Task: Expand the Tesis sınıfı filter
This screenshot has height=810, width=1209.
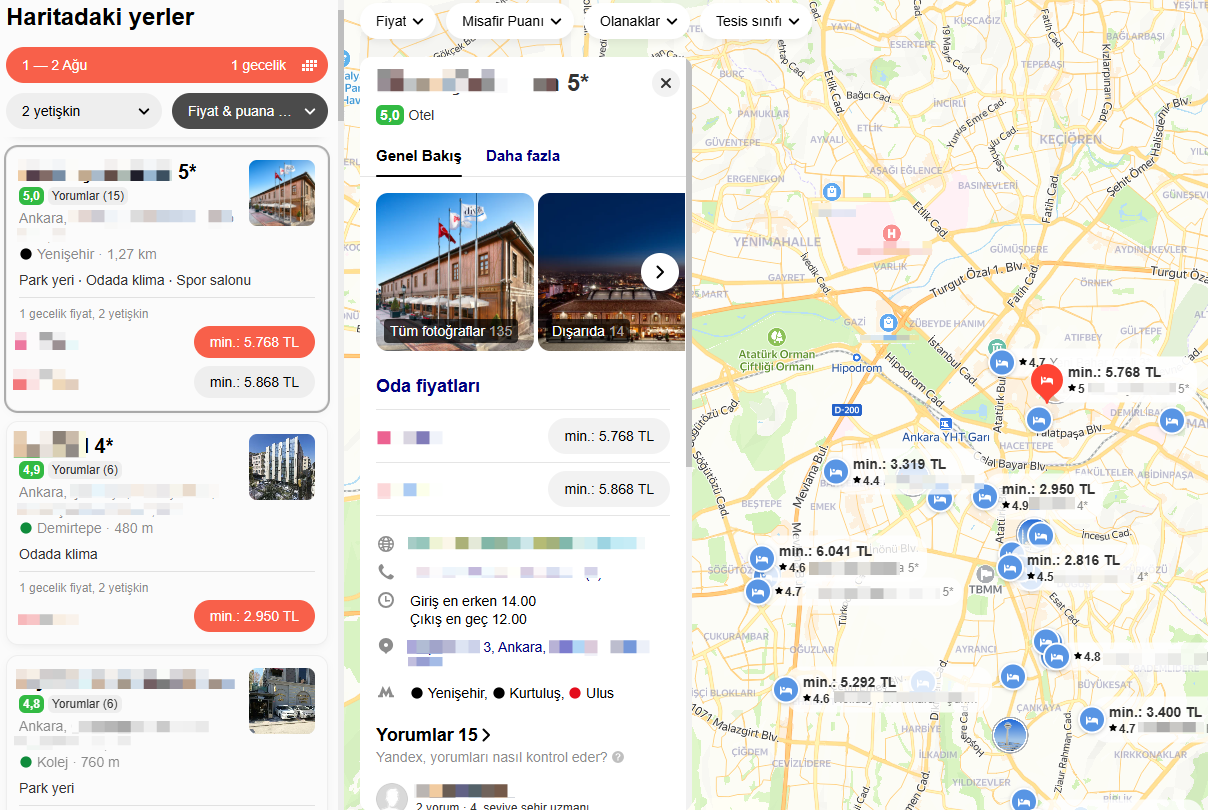Action: 756,21
